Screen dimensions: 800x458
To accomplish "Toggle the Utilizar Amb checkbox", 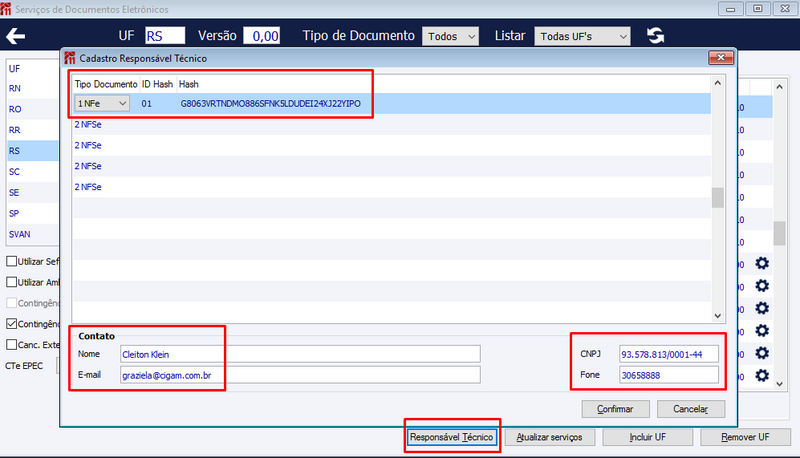I will (11, 282).
